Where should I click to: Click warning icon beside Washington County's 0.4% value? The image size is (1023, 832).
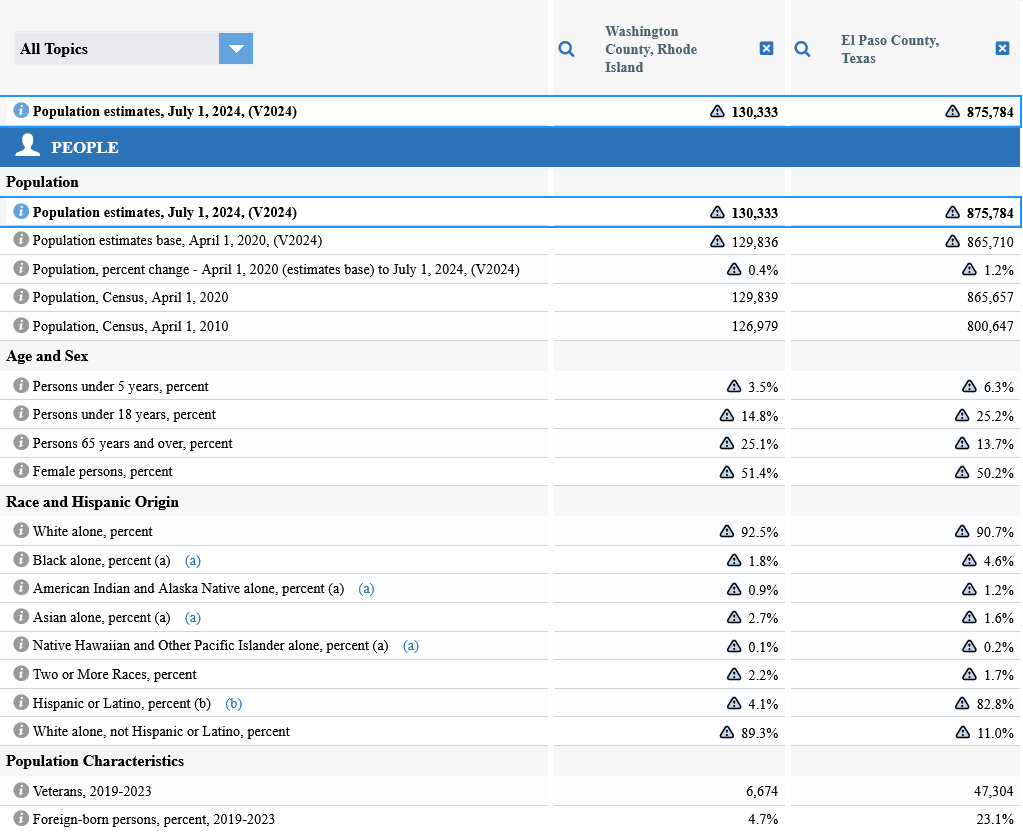coord(734,270)
